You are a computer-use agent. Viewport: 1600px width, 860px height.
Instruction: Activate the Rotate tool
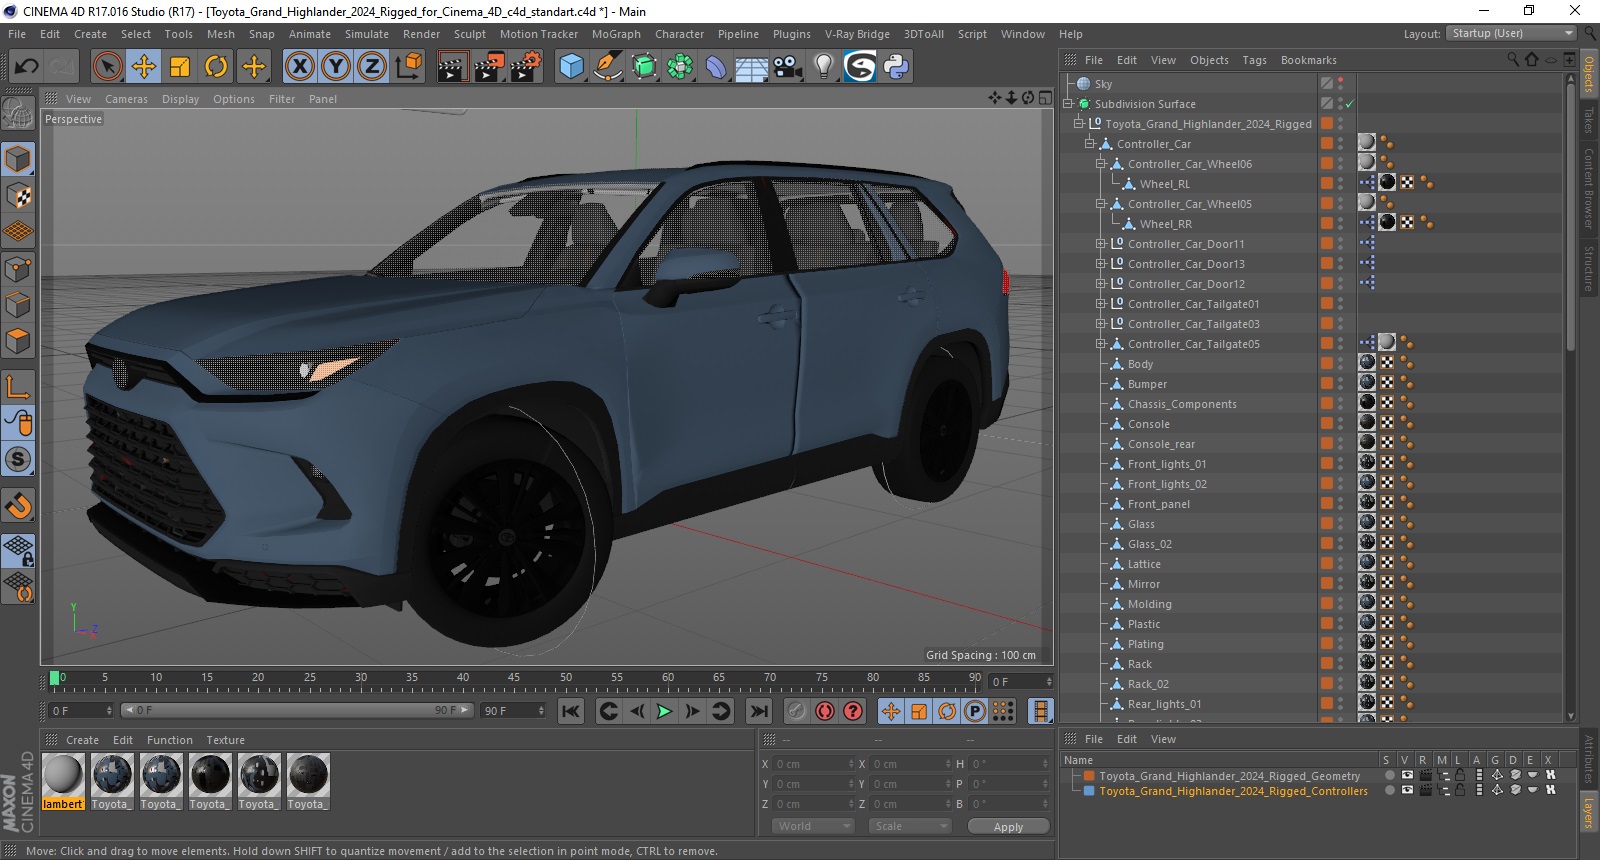click(x=216, y=67)
